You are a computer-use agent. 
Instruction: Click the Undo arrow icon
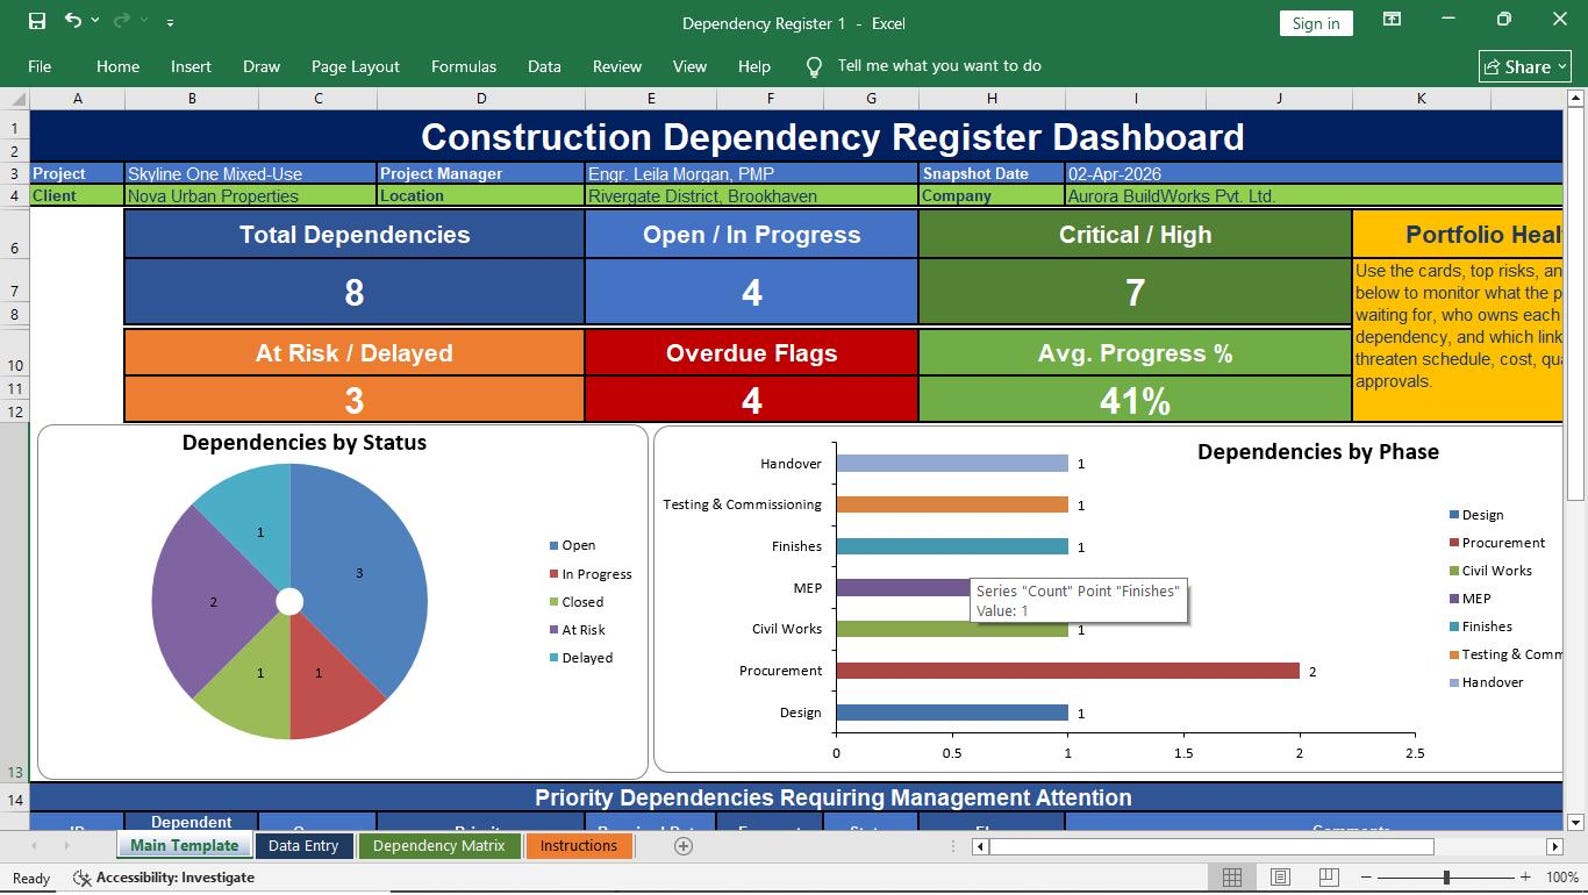point(72,21)
